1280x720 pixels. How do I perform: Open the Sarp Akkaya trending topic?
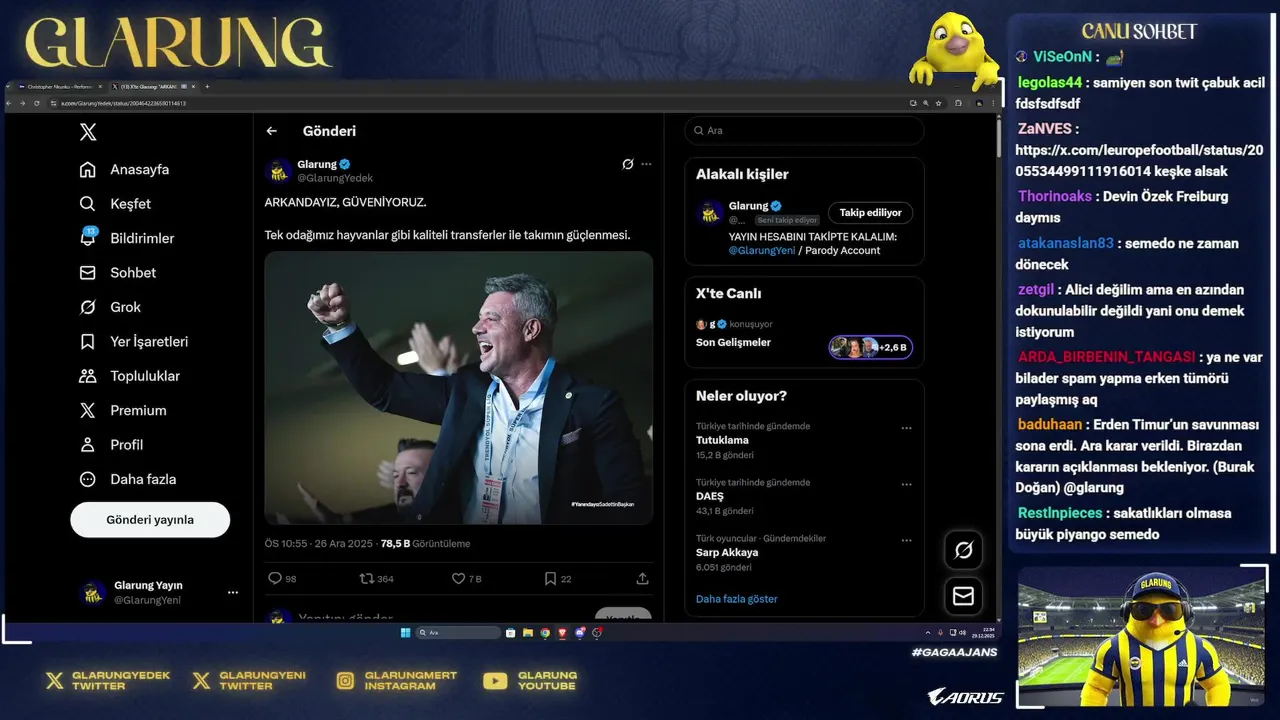click(727, 553)
